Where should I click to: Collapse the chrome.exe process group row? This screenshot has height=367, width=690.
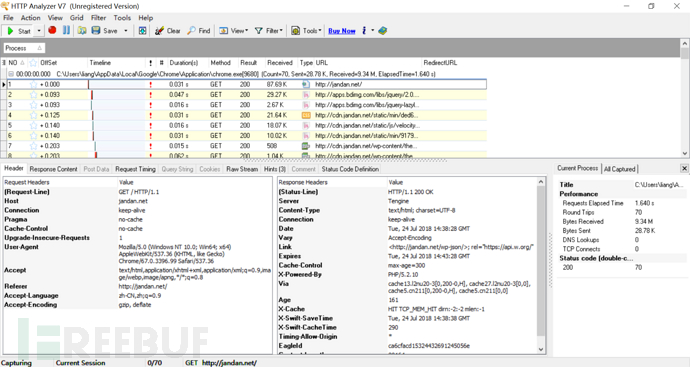coord(11,73)
